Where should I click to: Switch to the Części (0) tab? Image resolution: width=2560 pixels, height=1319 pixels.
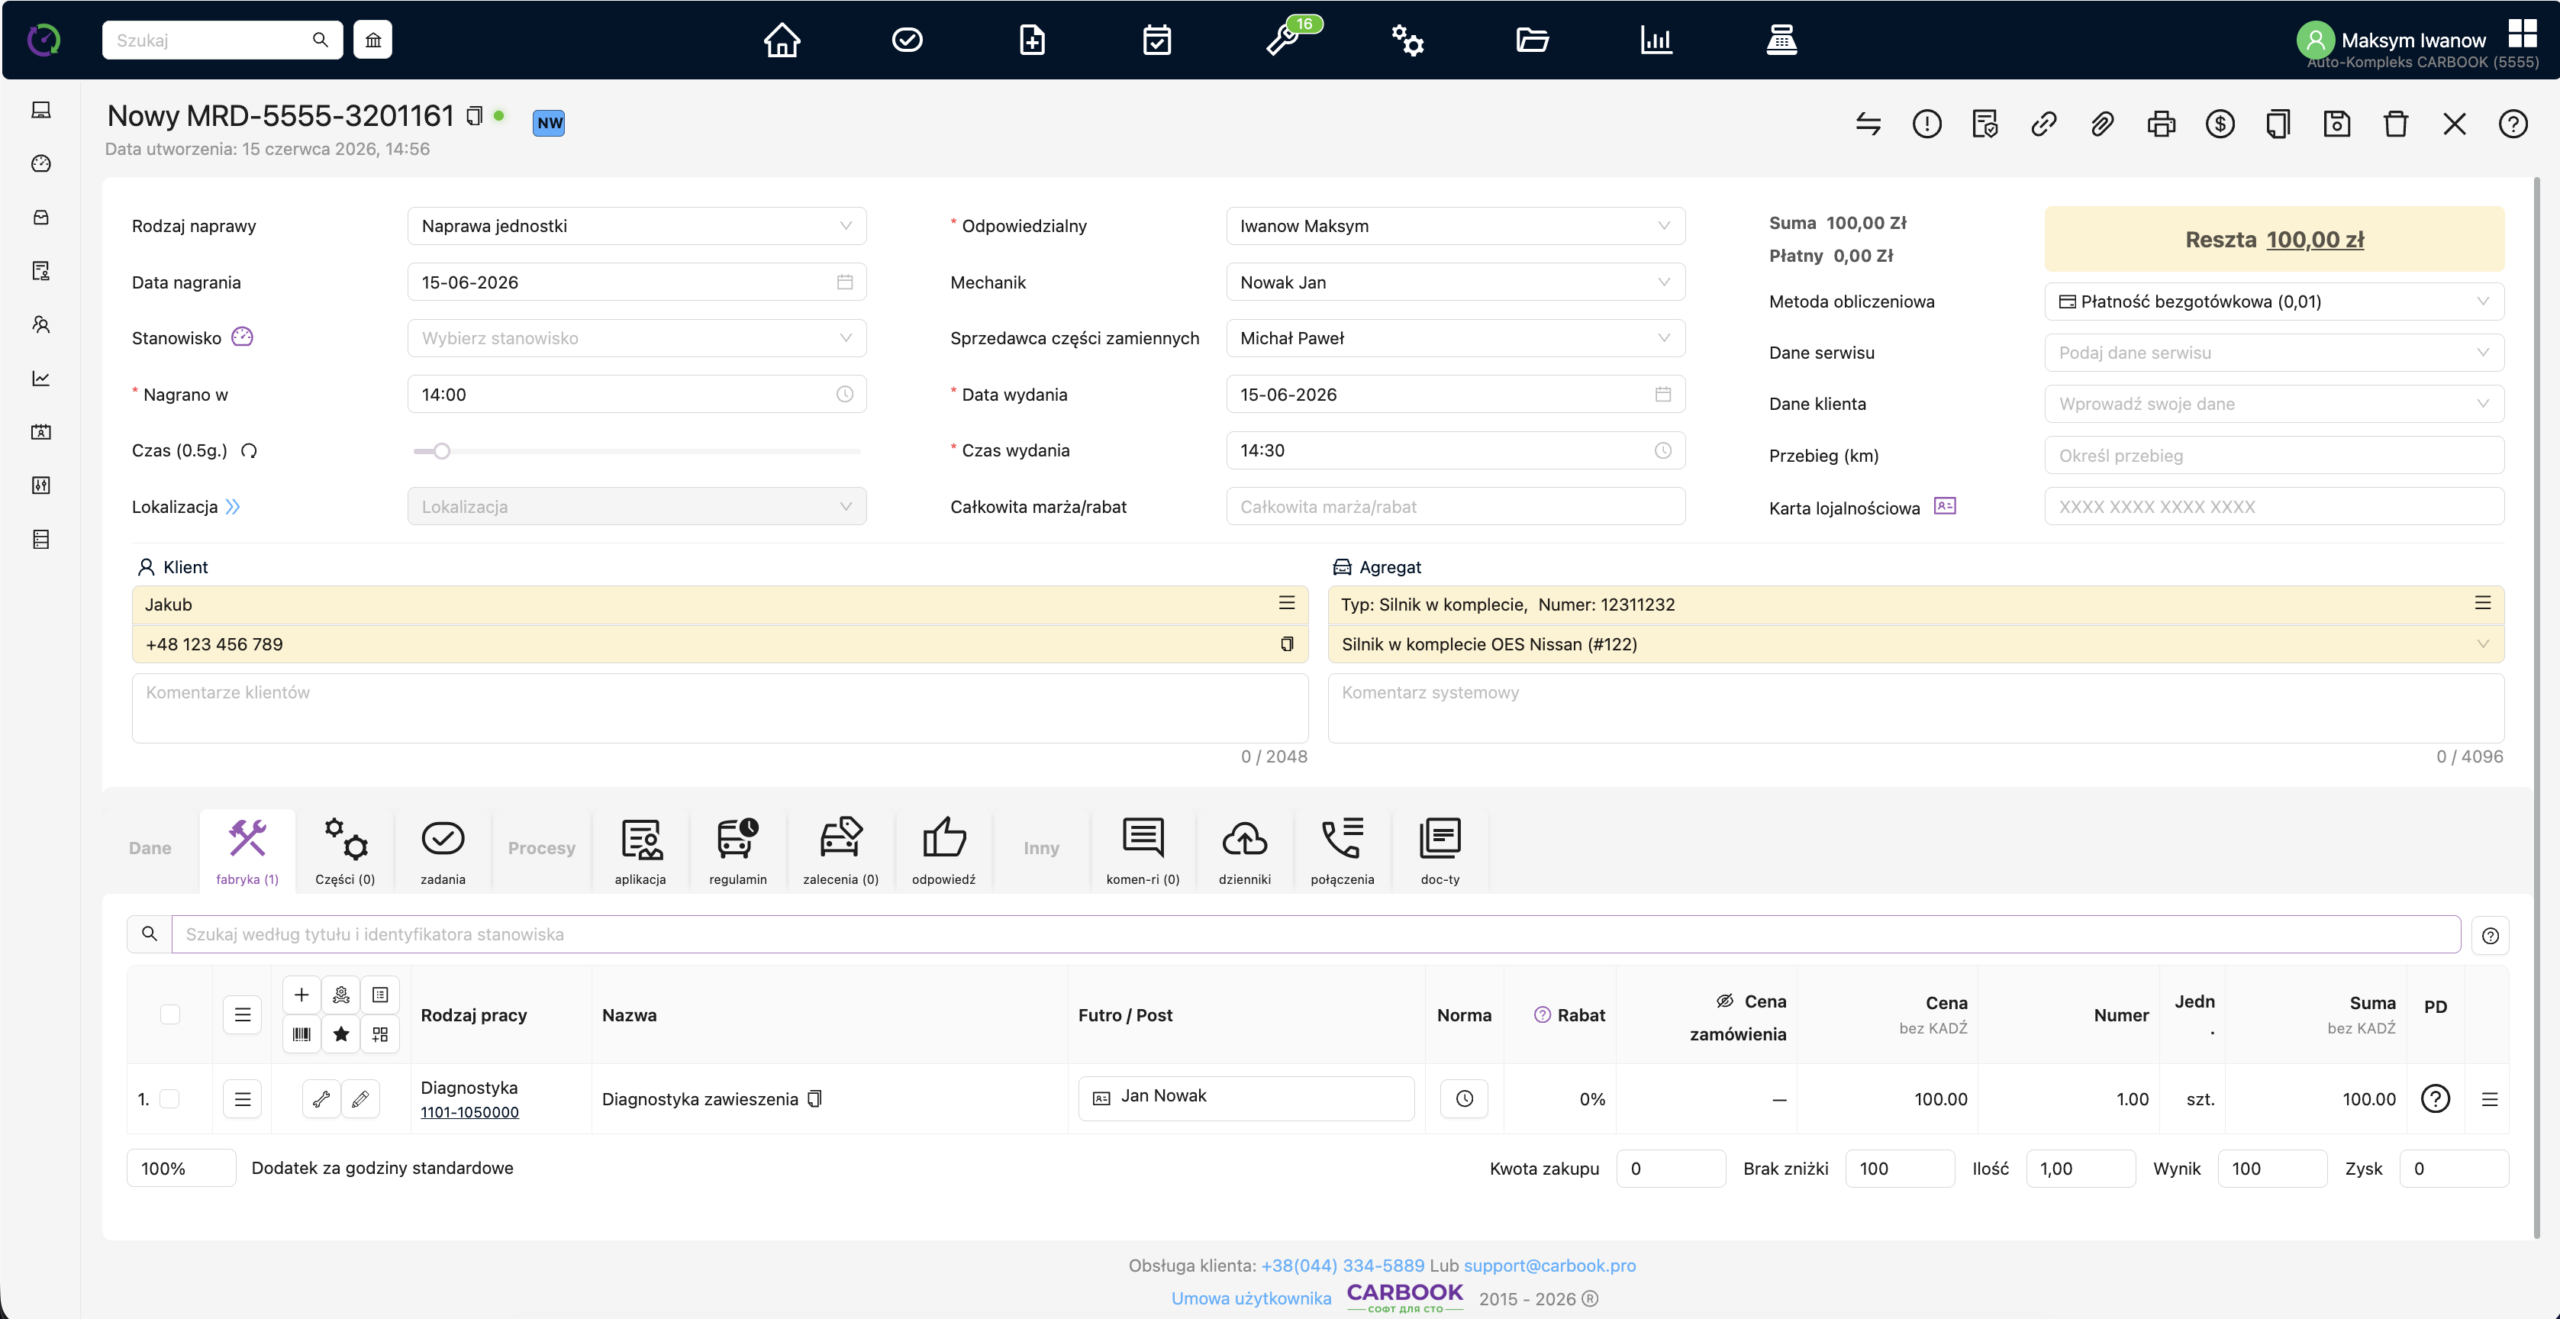point(345,851)
